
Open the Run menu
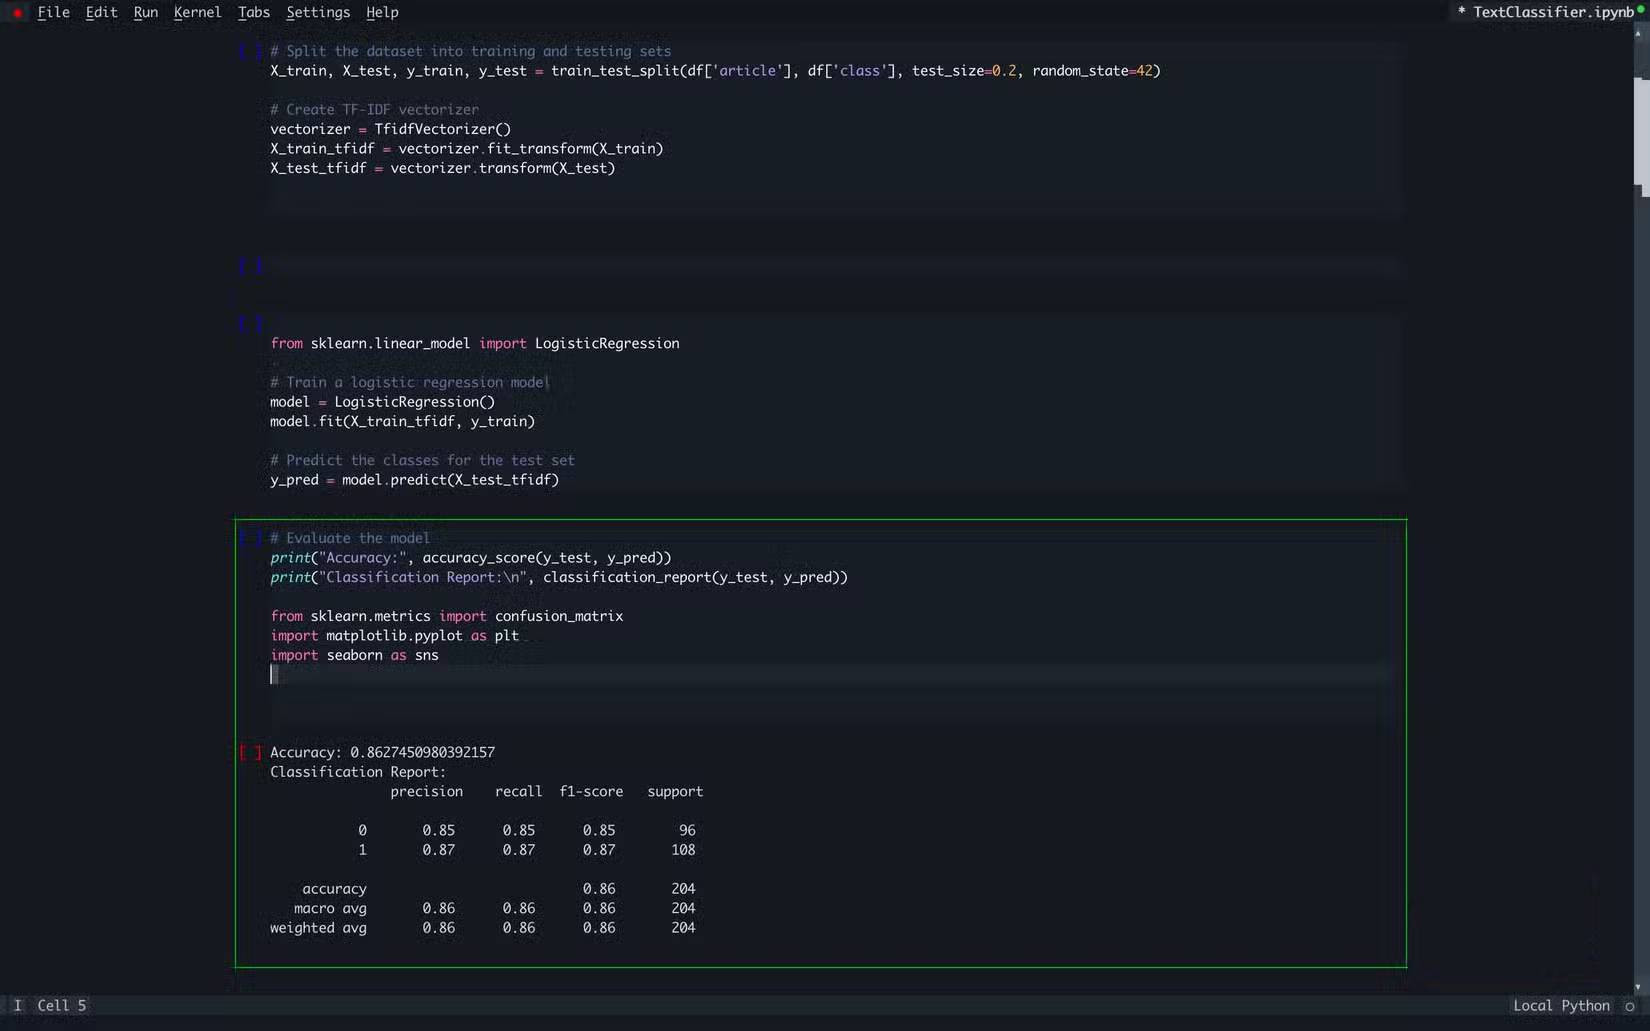145,12
